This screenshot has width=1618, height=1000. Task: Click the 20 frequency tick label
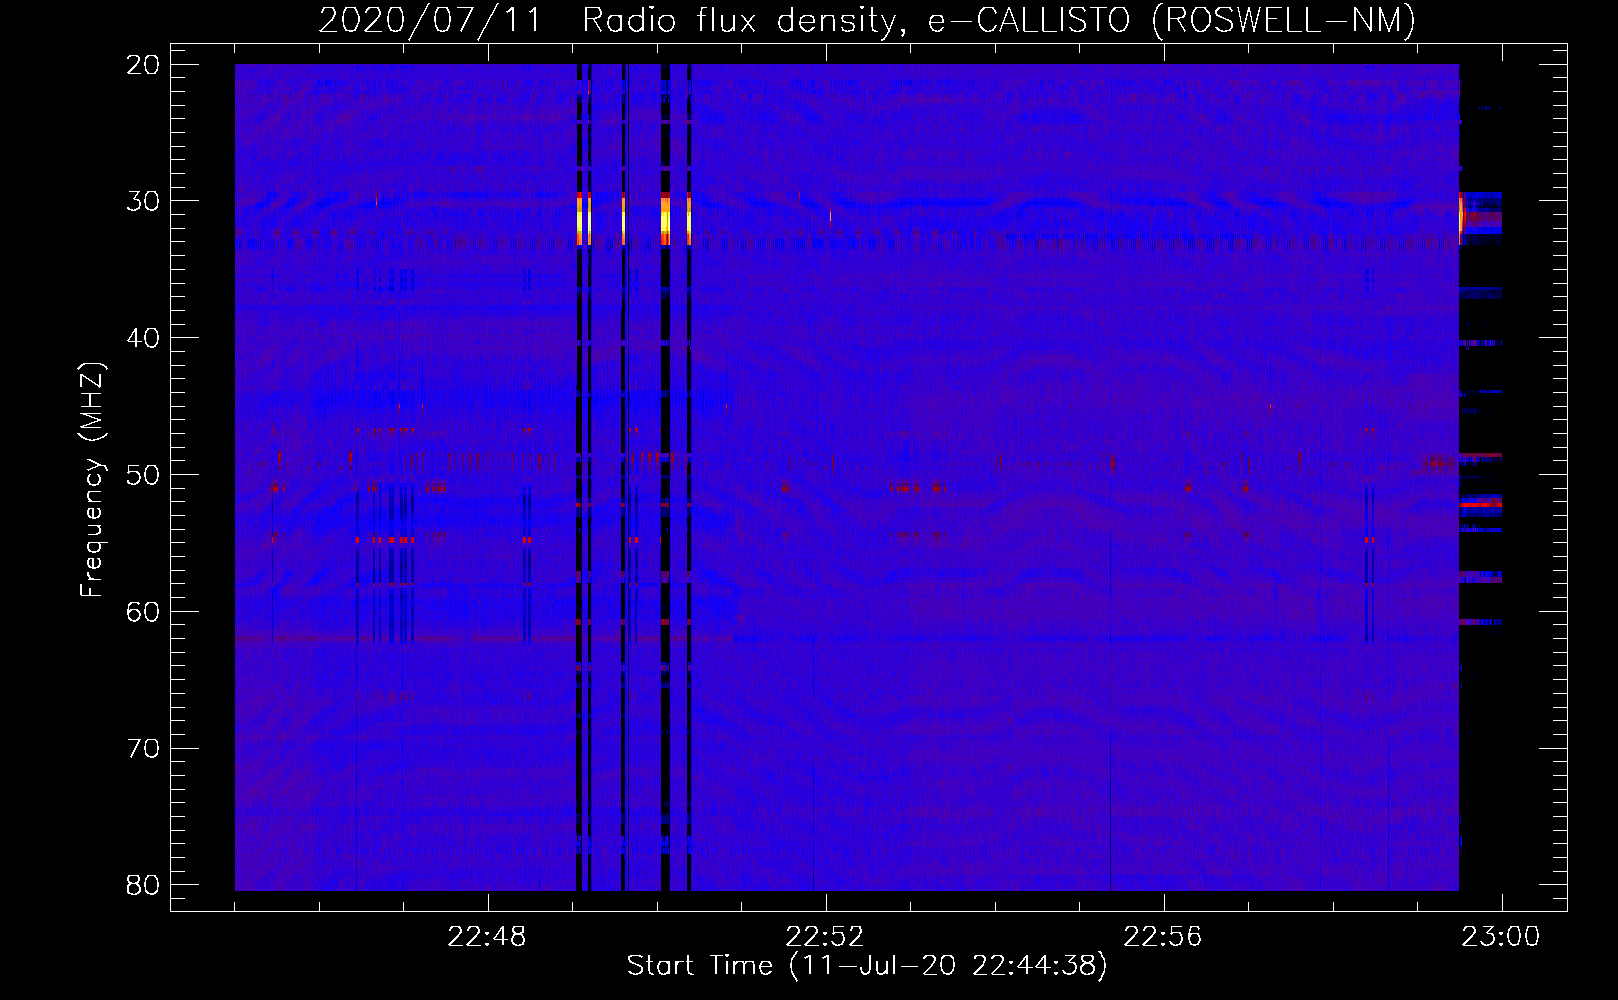coord(143,65)
